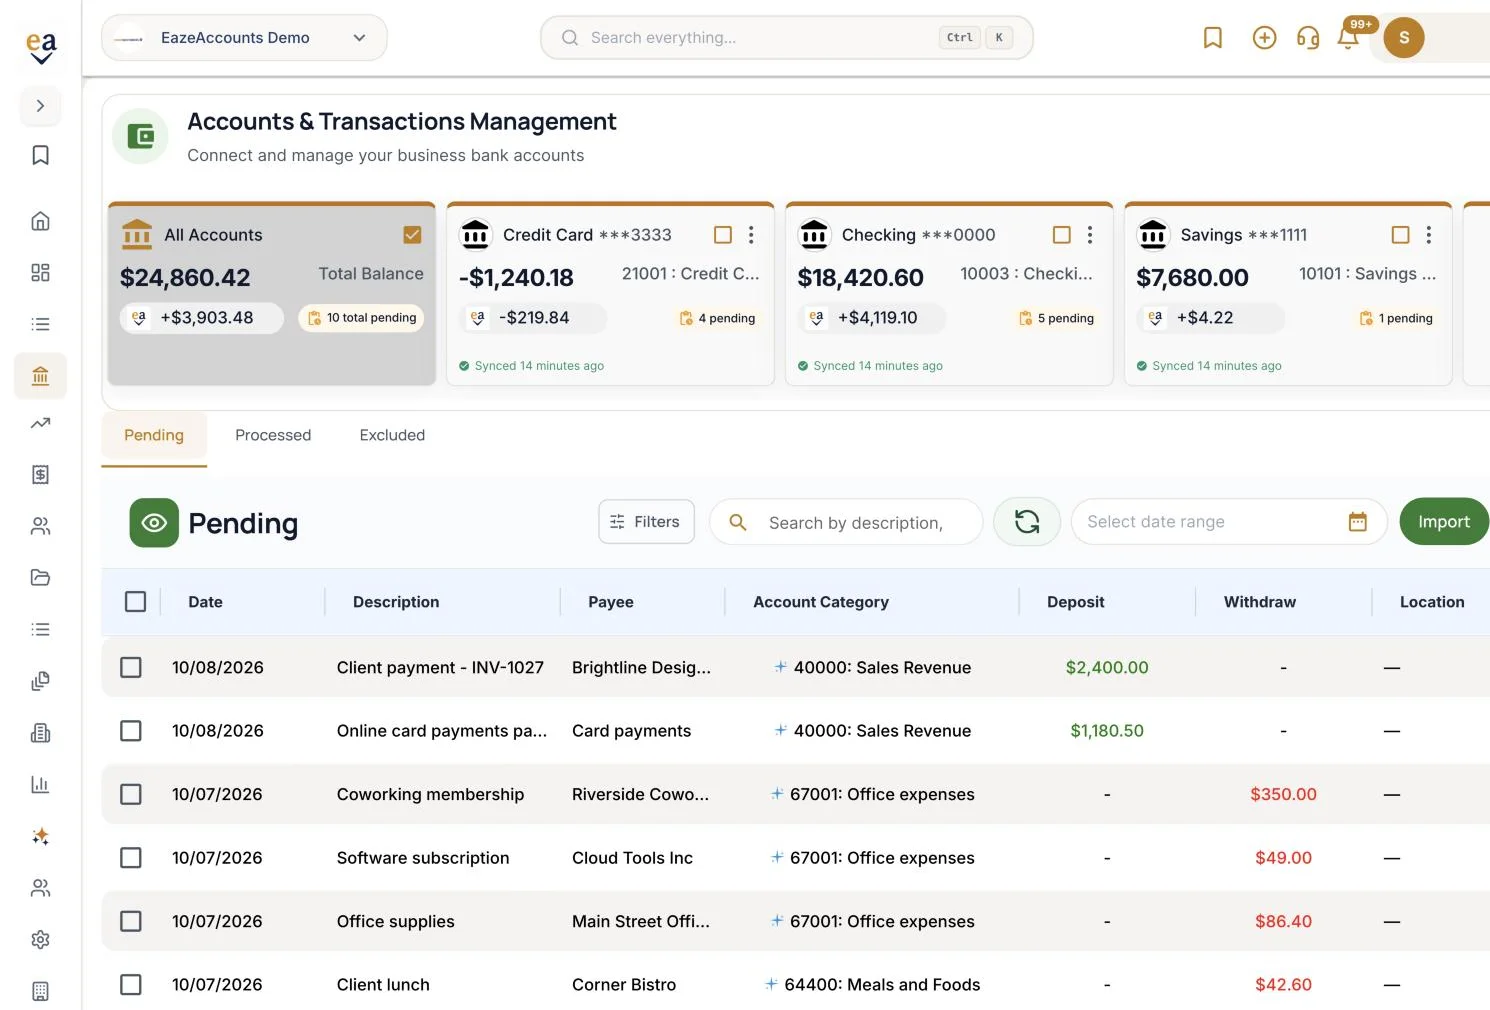The image size is (1490, 1010).
Task: Switch to the Pending tab
Action: (154, 436)
